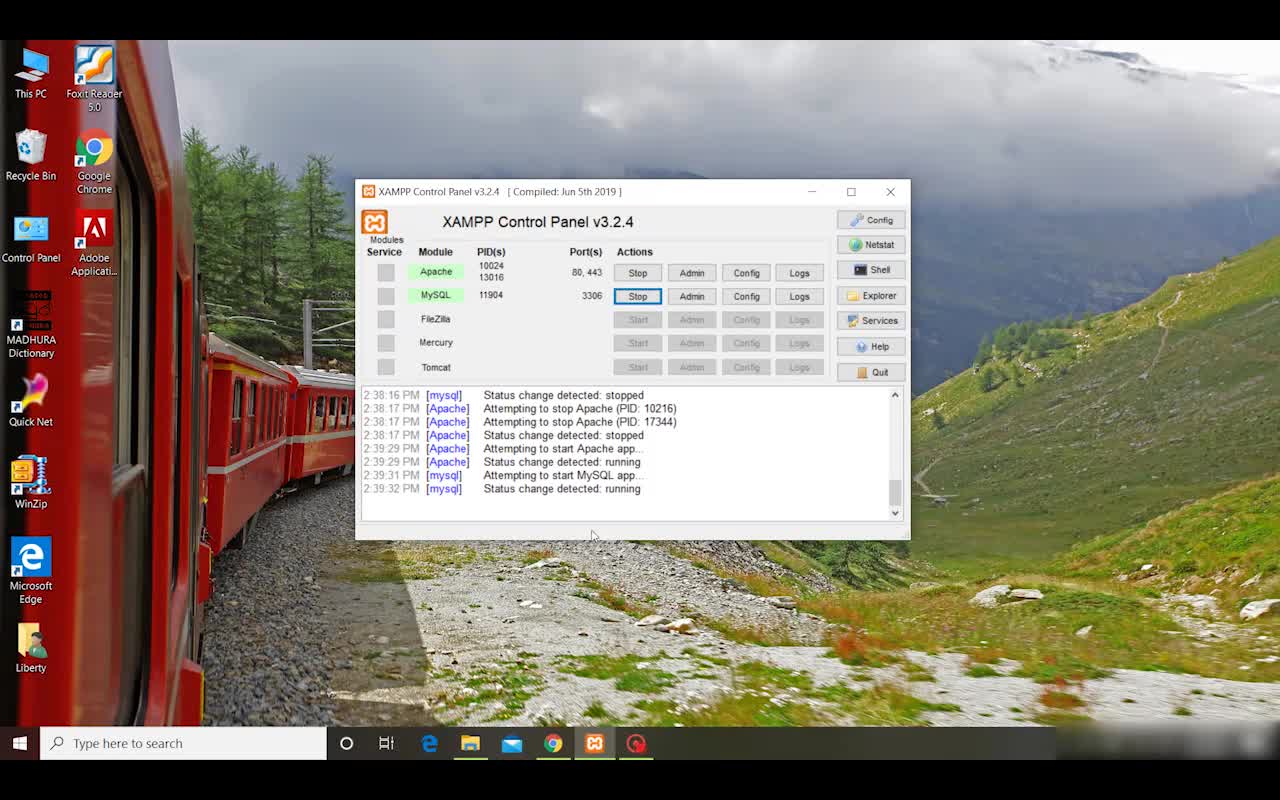
Task: Click the Tomcat module label
Action: (x=436, y=367)
